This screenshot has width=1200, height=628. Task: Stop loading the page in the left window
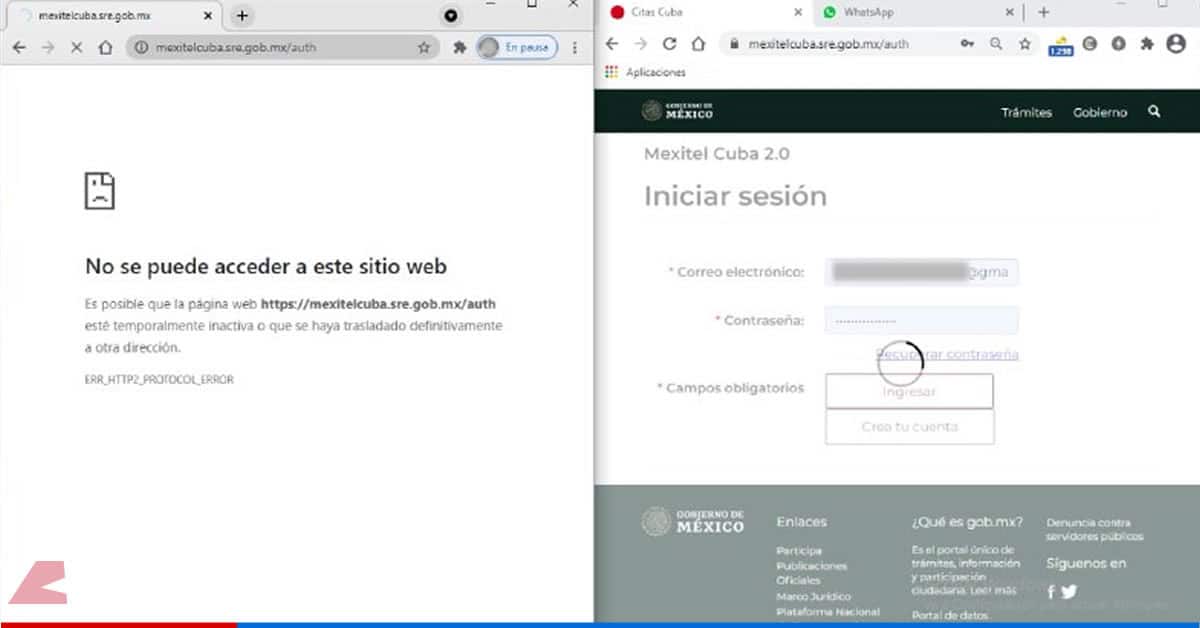[76, 47]
